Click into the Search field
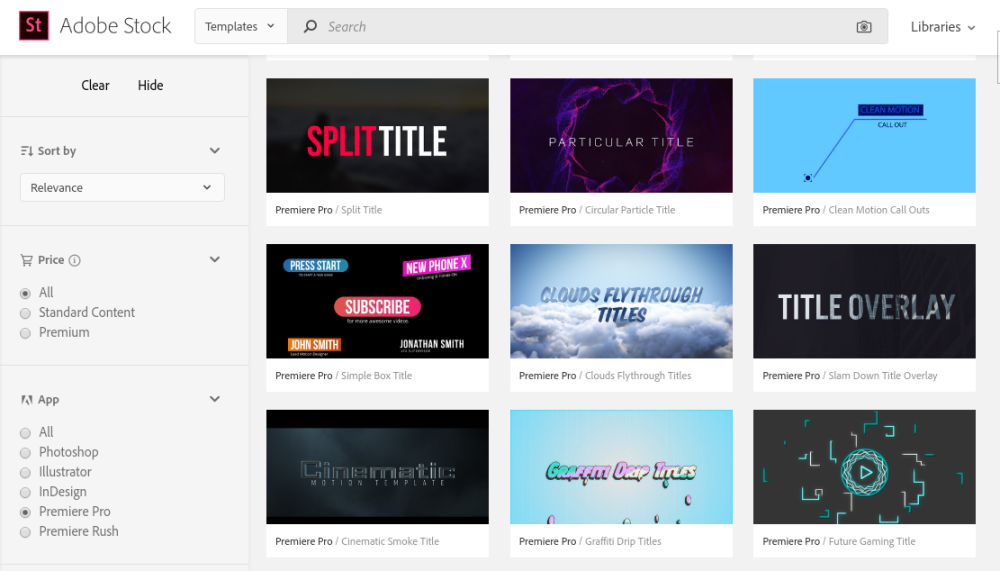 click(587, 26)
